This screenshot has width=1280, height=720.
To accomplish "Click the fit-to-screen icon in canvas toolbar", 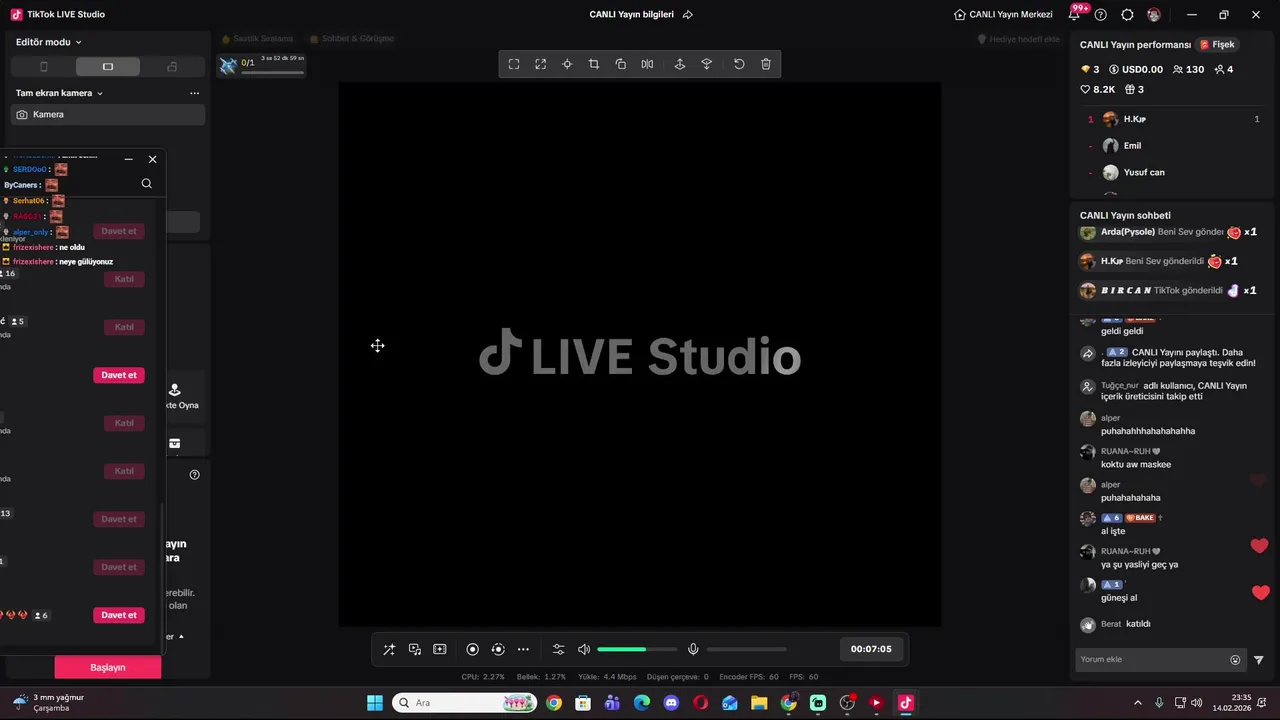I will click(514, 64).
